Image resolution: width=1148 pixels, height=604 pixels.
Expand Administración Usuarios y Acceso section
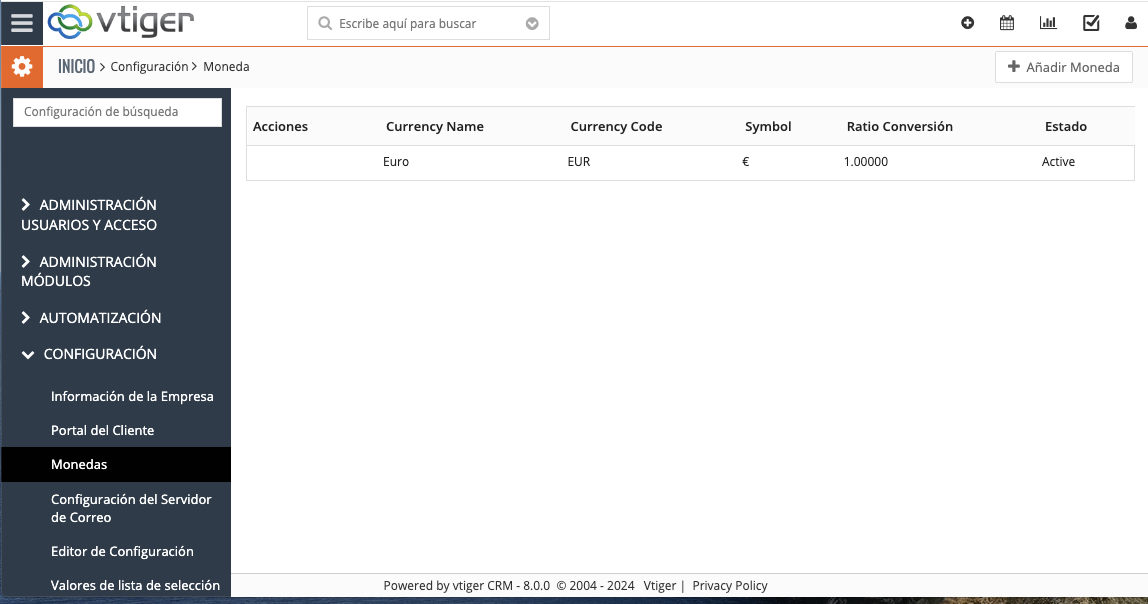coord(89,215)
